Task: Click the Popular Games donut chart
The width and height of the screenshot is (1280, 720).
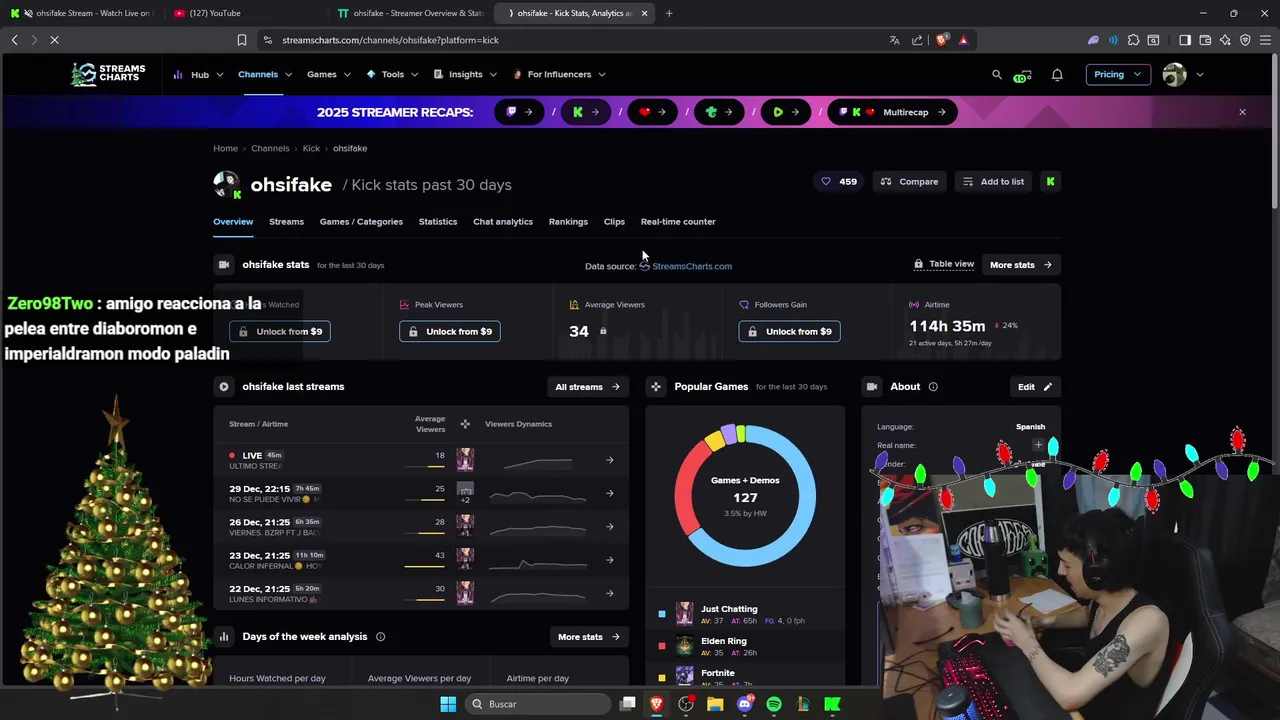Action: coord(745,496)
